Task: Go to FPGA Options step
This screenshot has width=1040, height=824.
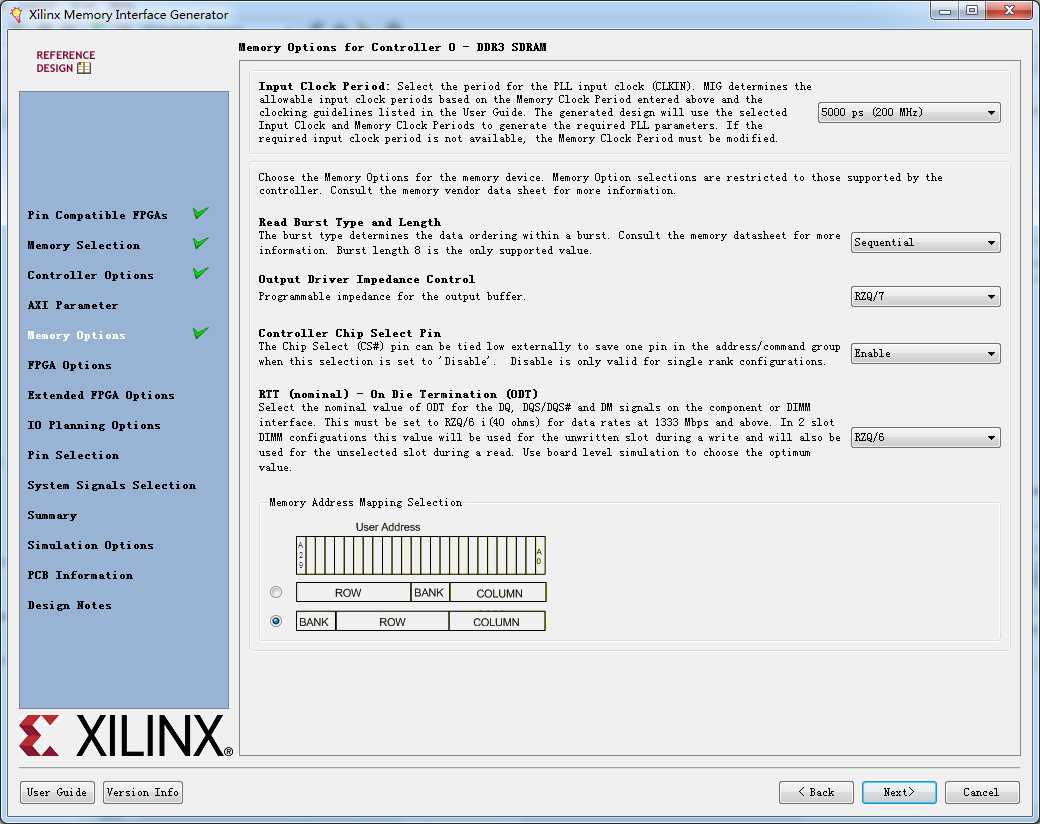Action: click(70, 366)
